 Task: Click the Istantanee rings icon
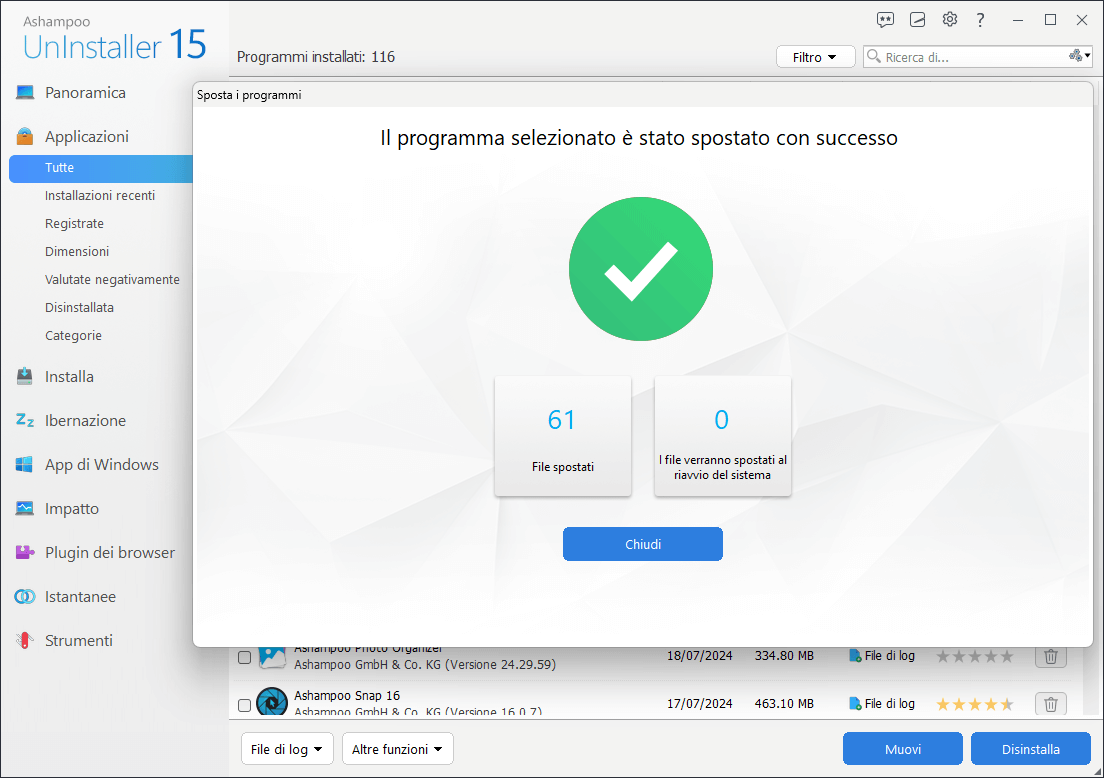point(25,596)
